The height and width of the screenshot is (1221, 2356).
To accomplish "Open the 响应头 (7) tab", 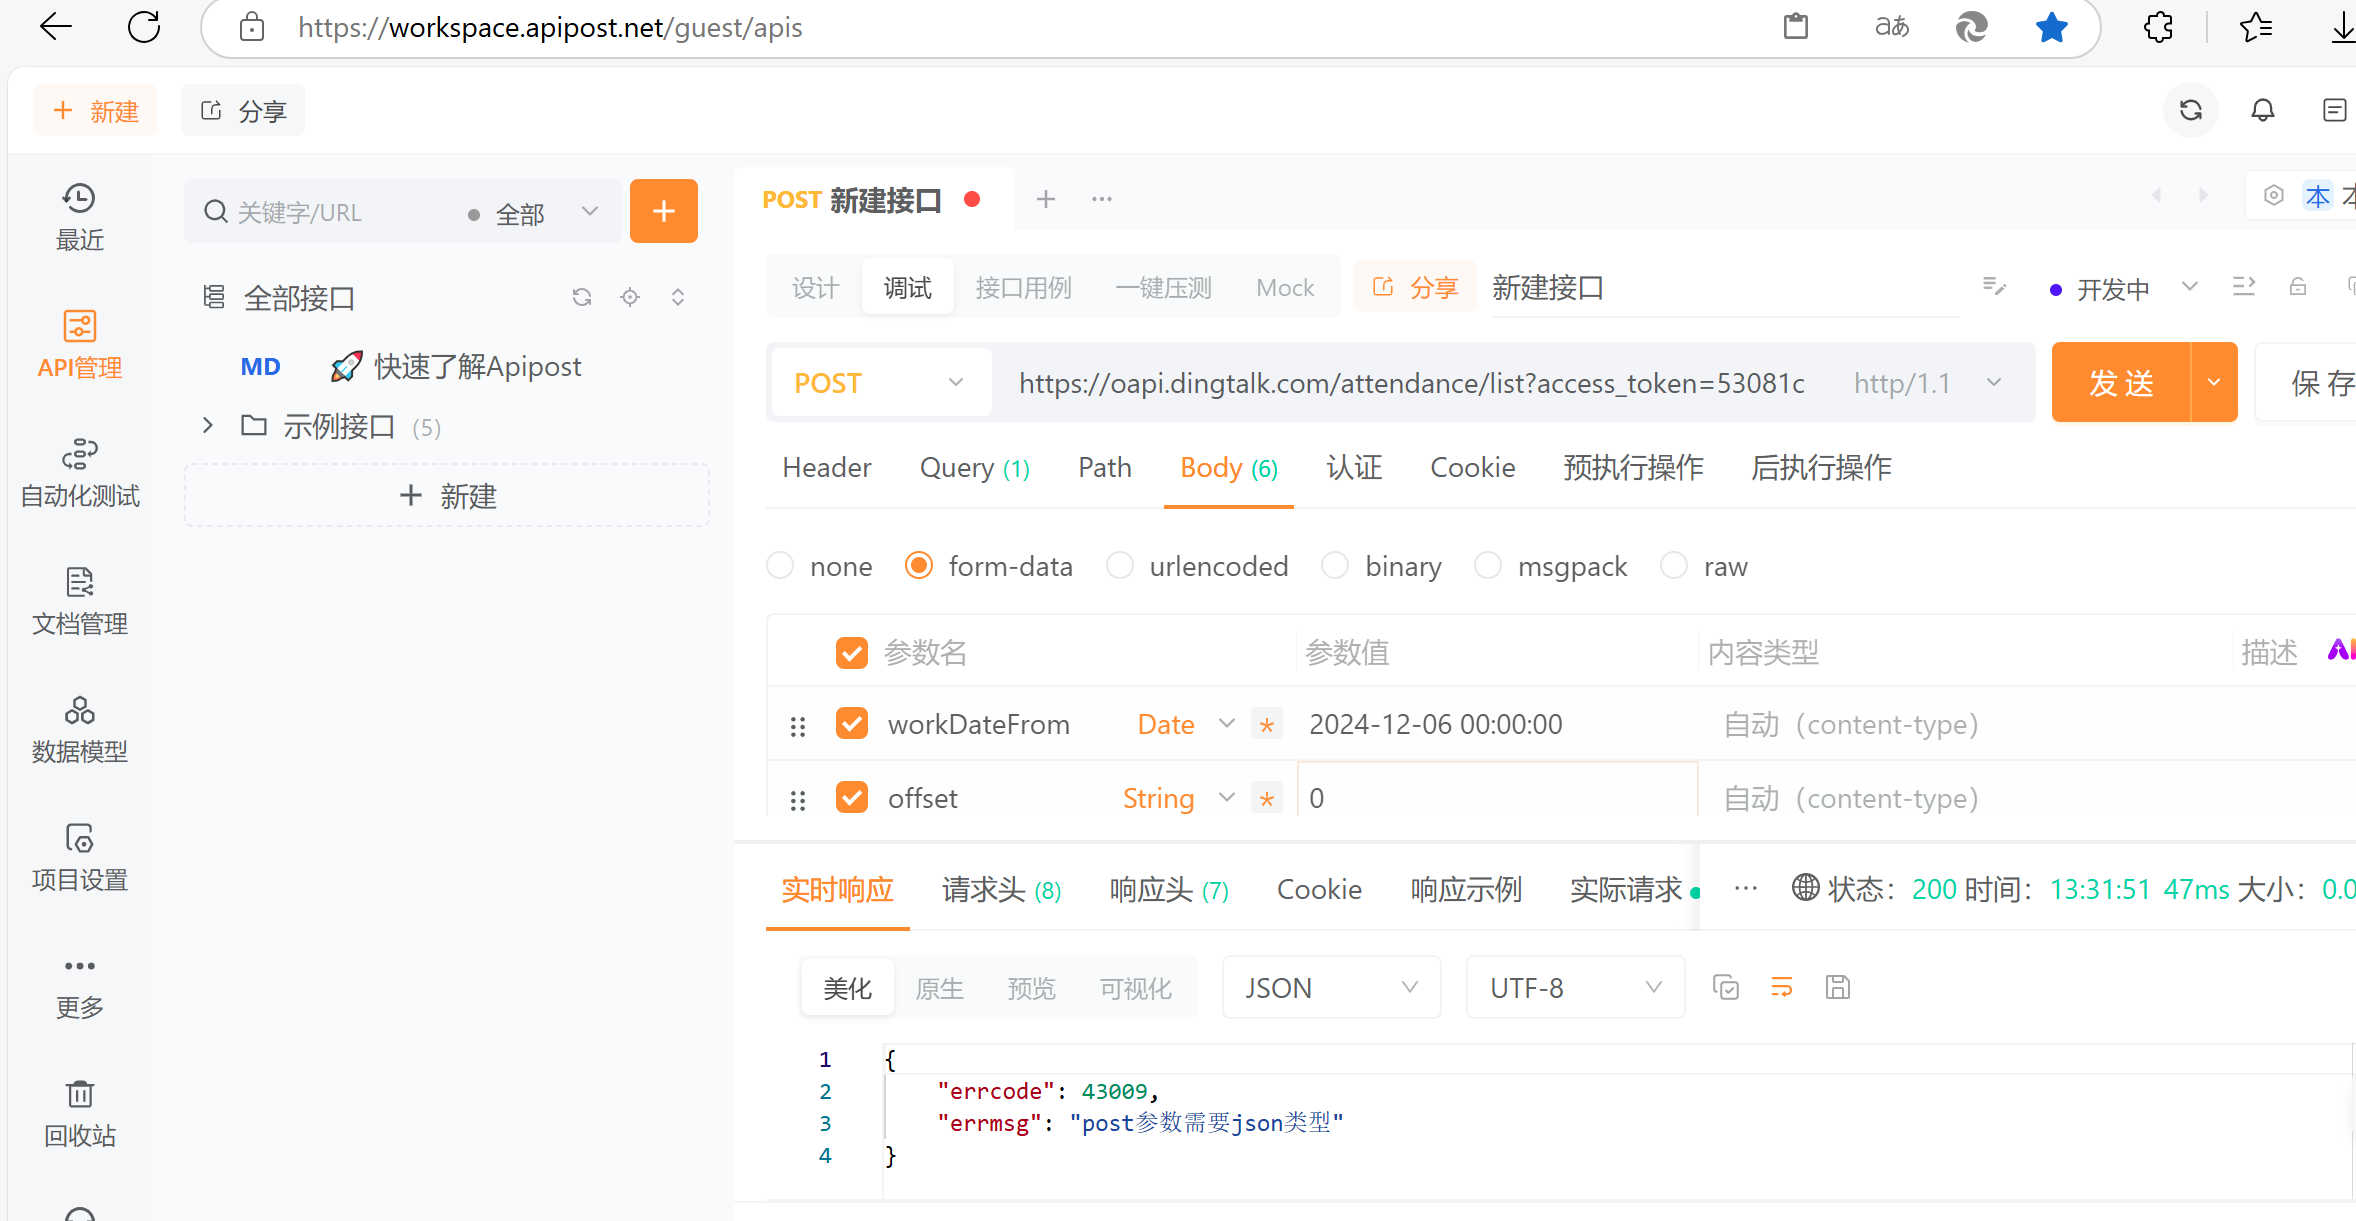I will (x=1168, y=889).
